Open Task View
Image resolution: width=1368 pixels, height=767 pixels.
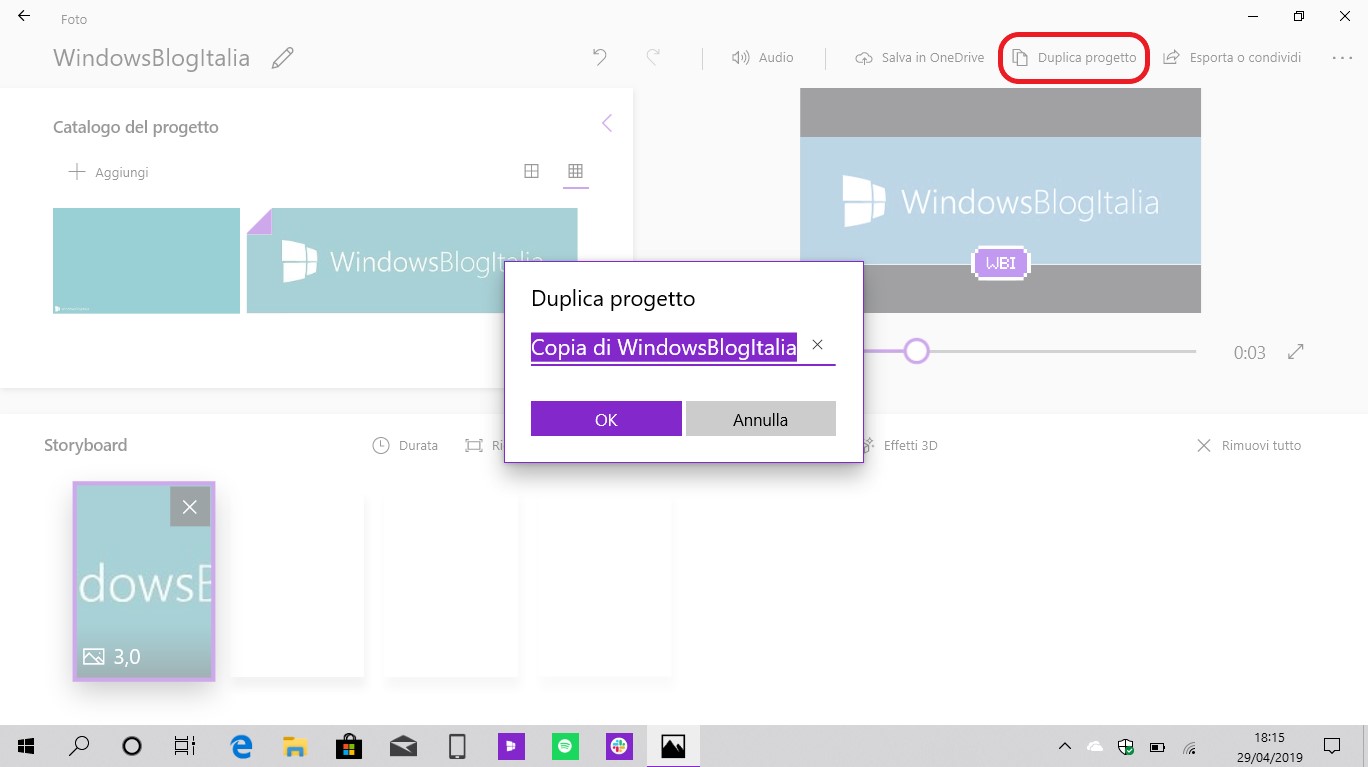point(185,746)
